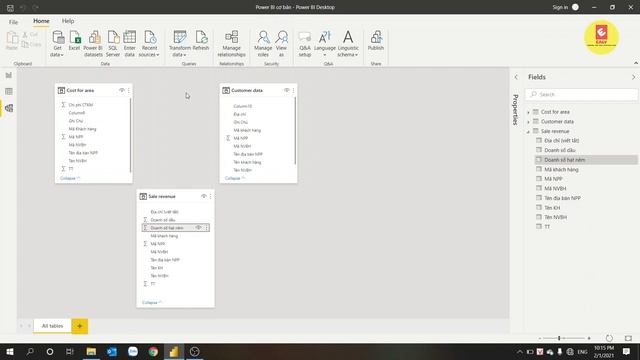The image size is (640, 360).
Task: Open the File menu
Action: click(13, 22)
